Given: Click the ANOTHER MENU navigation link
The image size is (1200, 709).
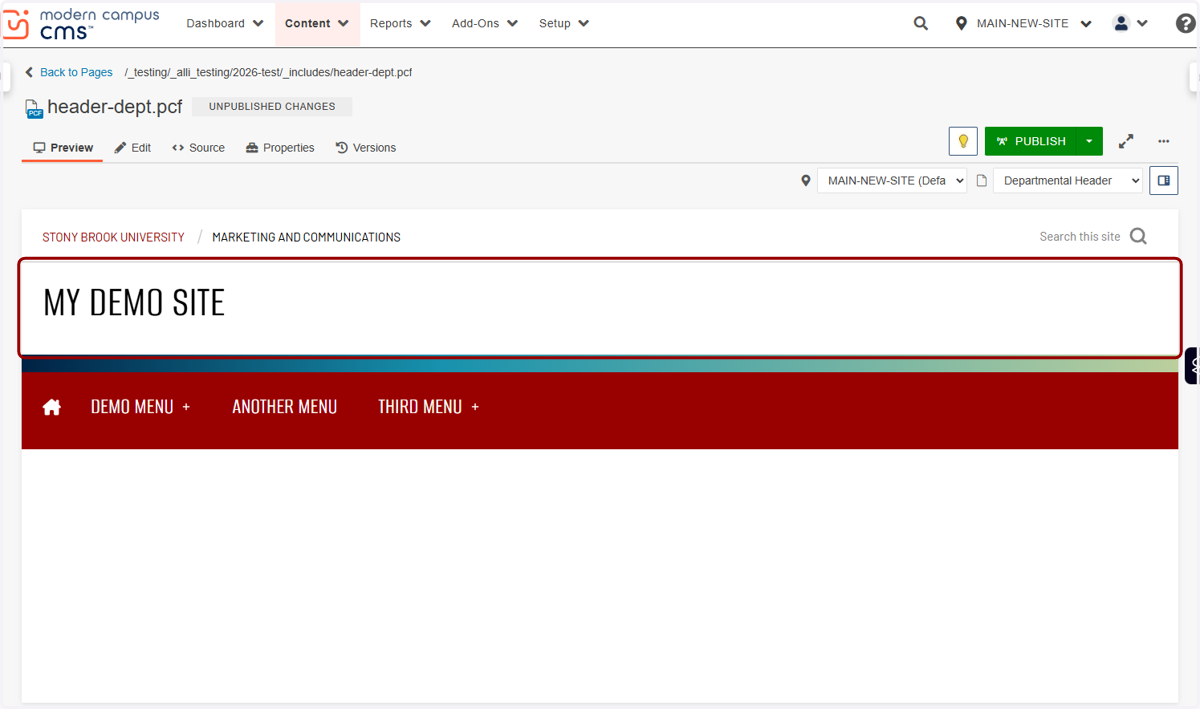Looking at the screenshot, I should click(284, 407).
